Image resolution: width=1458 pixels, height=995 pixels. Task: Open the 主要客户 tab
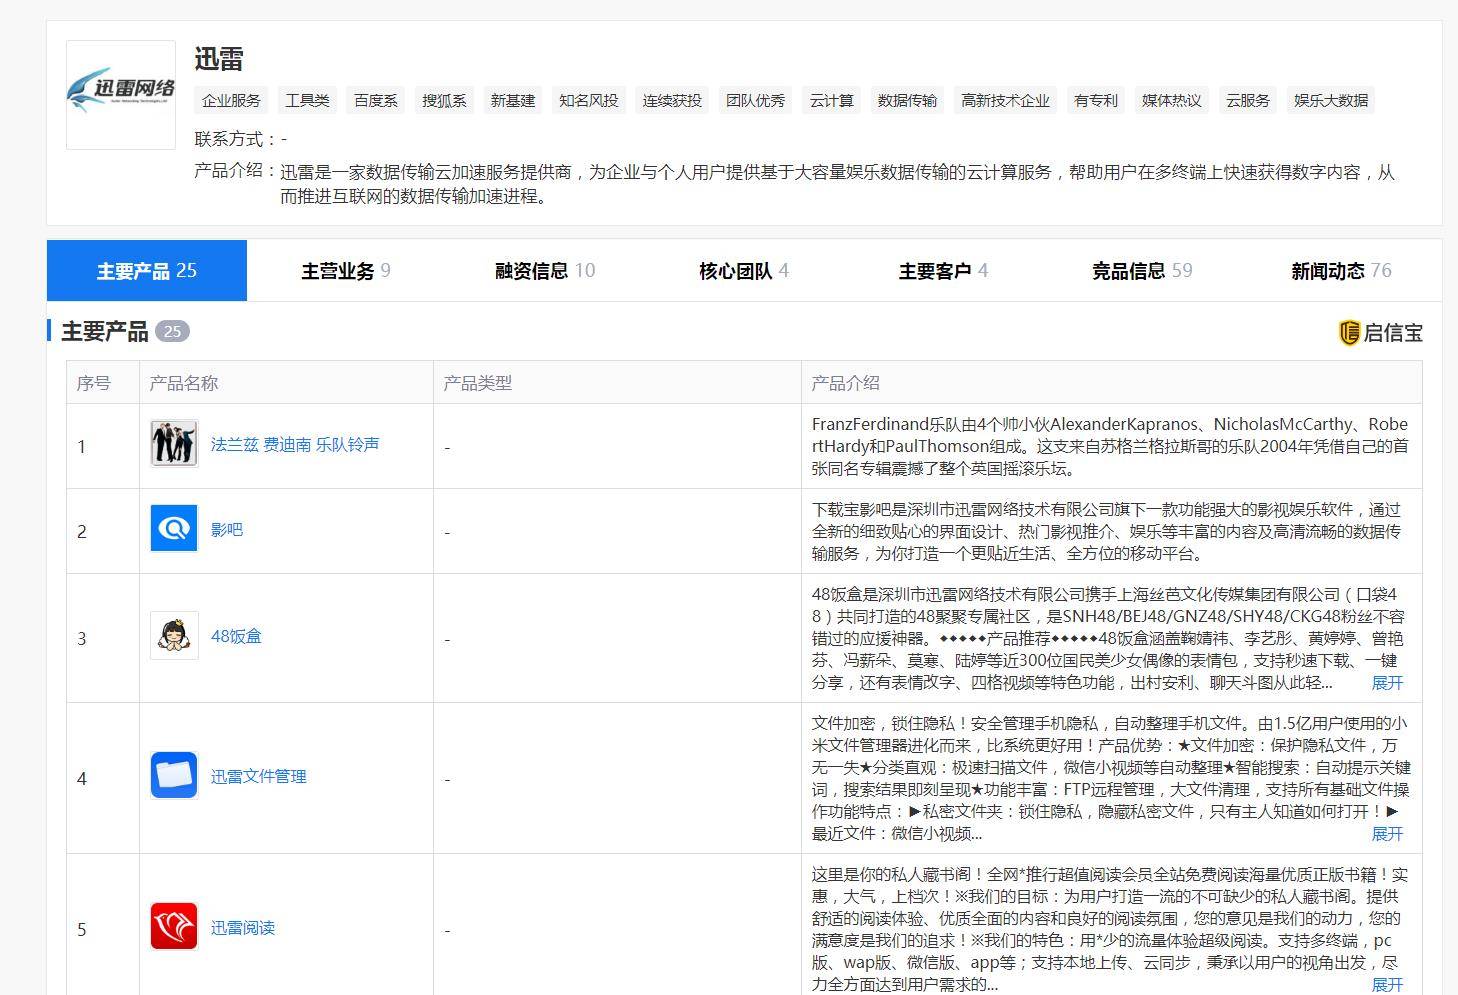click(943, 270)
